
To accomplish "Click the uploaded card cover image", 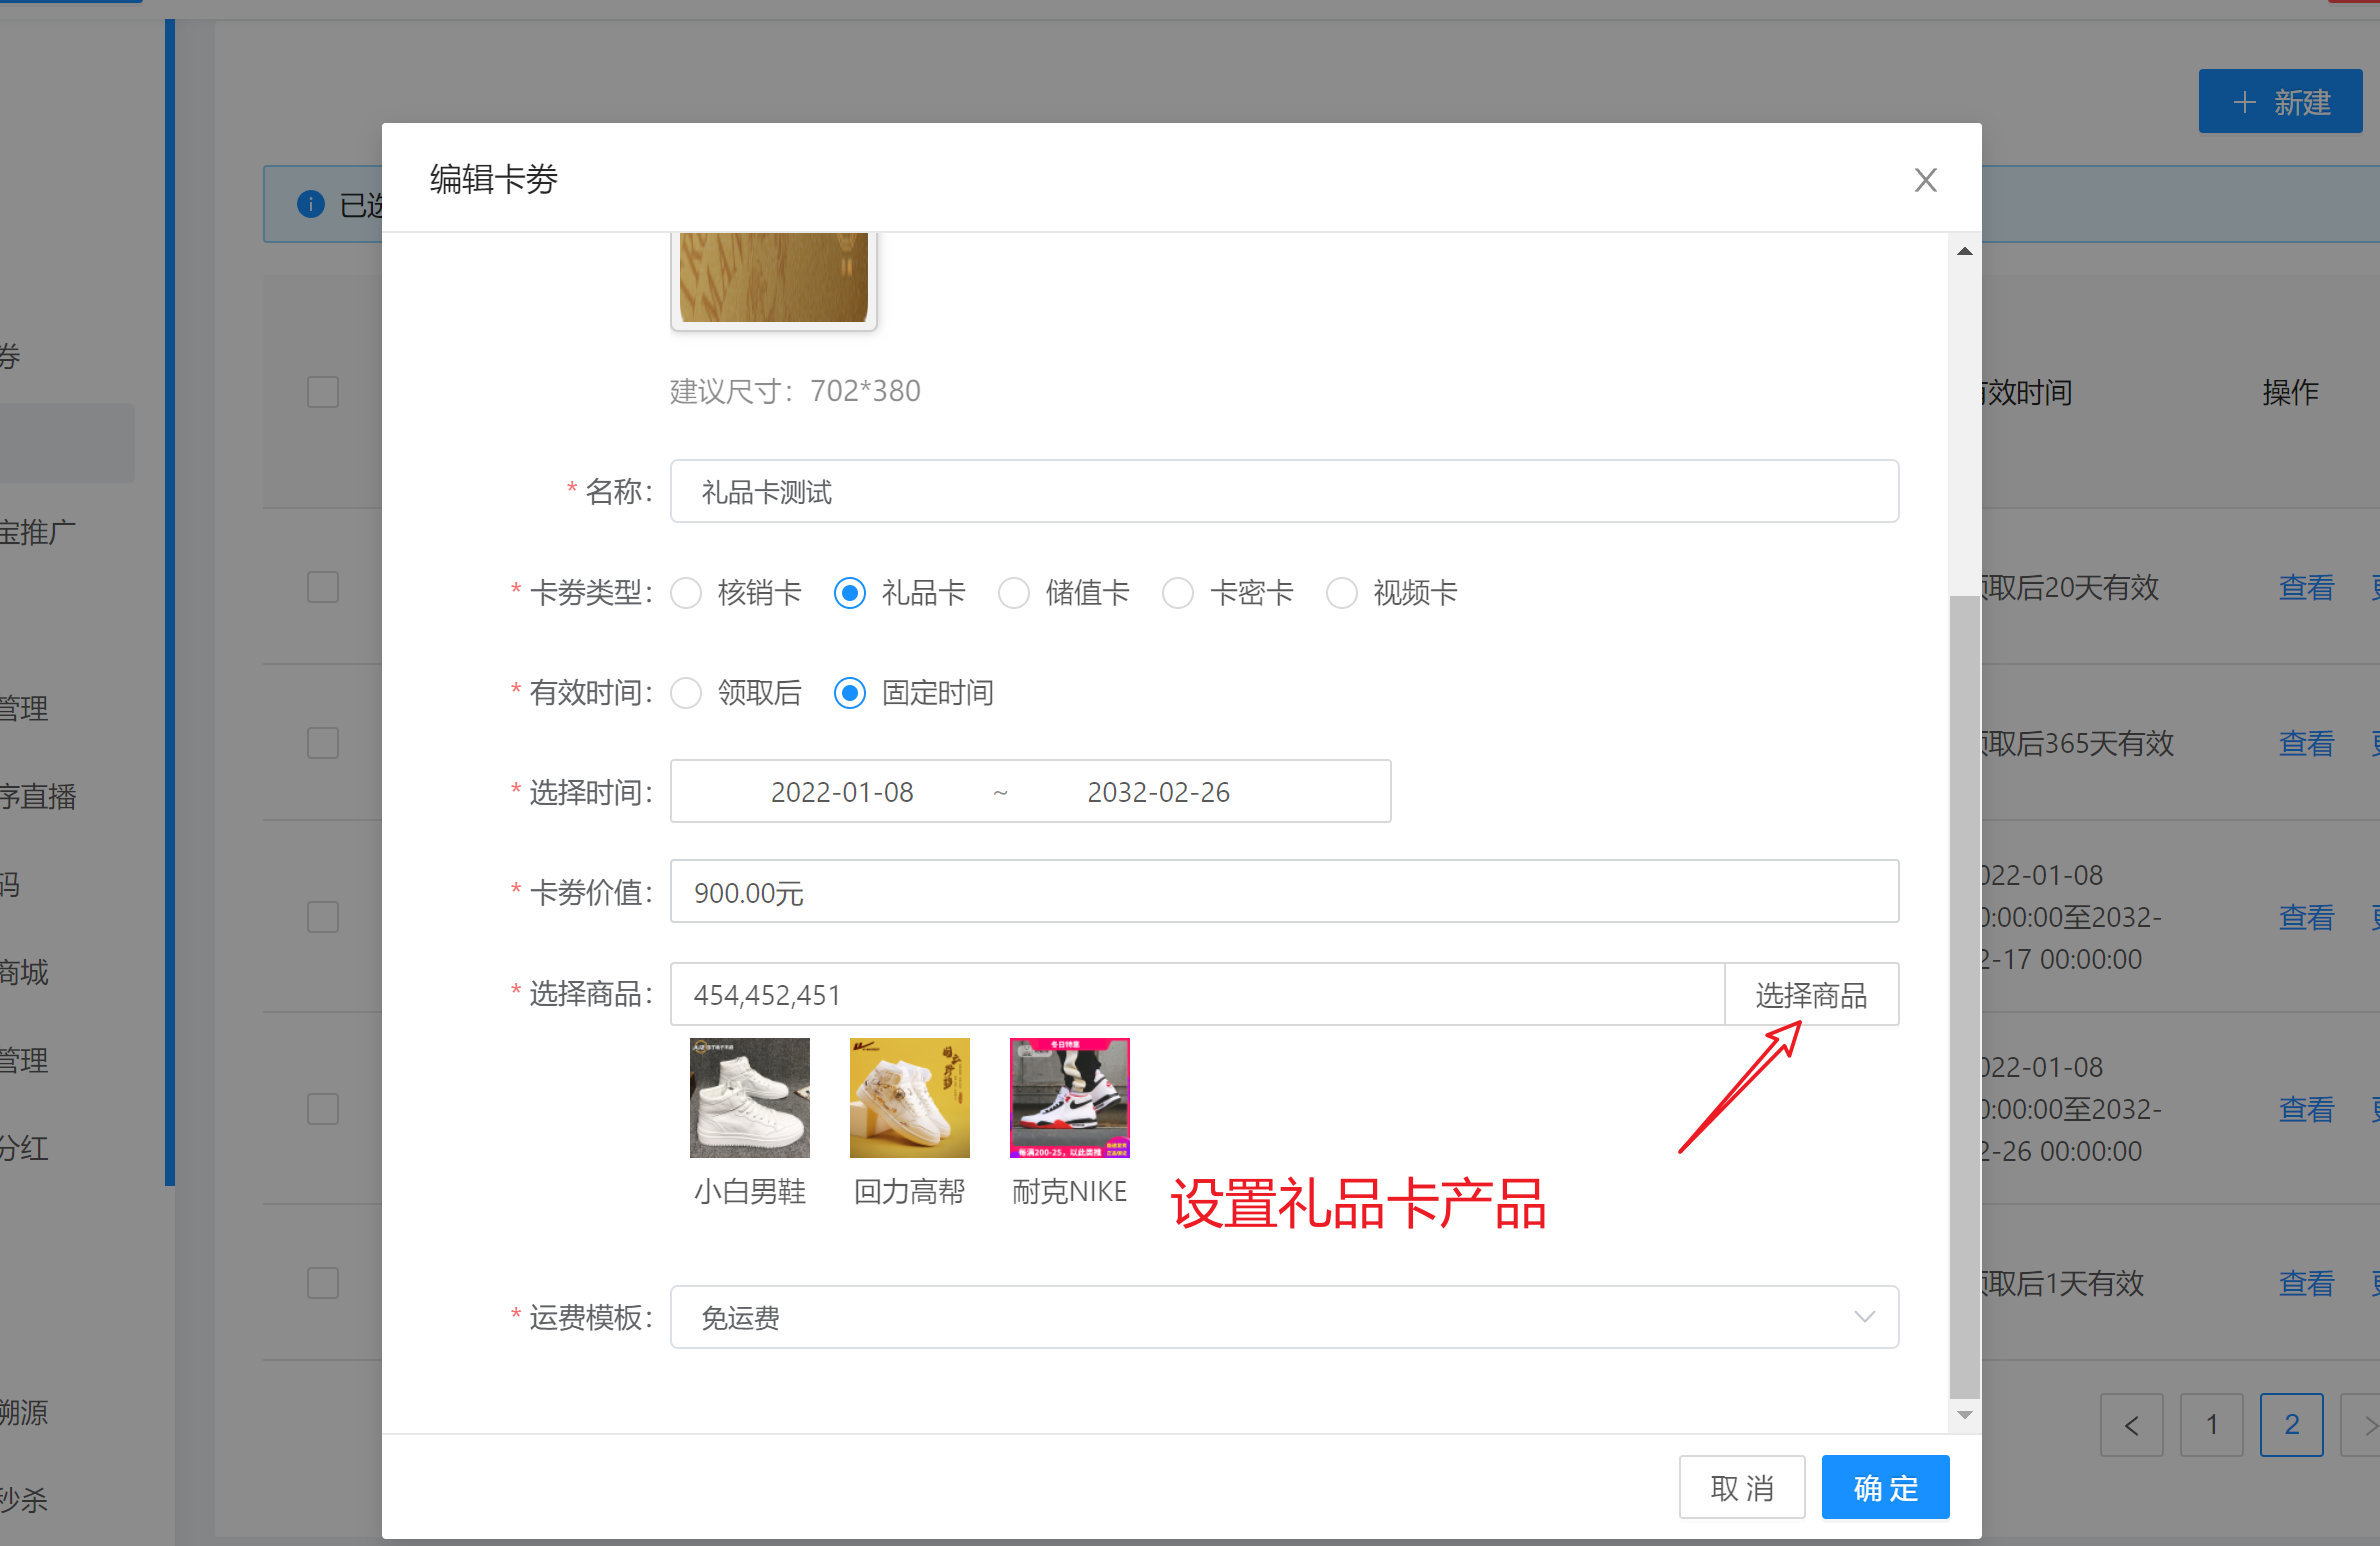I will pyautogui.click(x=773, y=278).
